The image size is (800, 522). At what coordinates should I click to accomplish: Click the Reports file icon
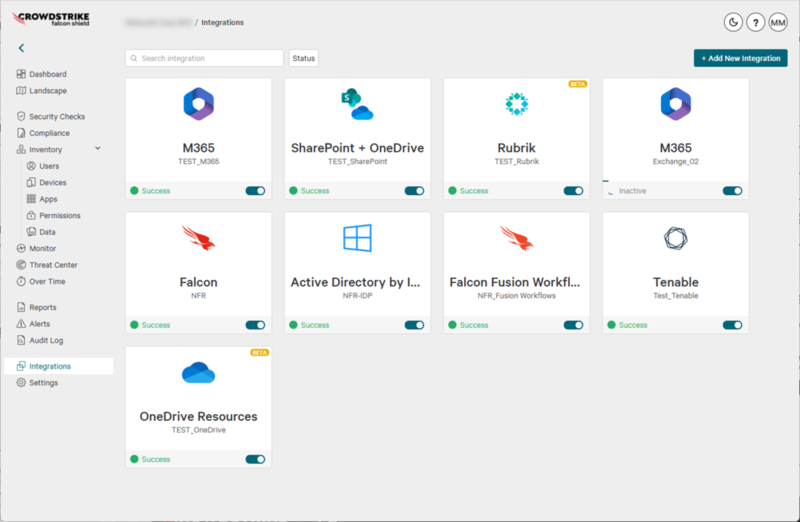pyautogui.click(x=21, y=307)
